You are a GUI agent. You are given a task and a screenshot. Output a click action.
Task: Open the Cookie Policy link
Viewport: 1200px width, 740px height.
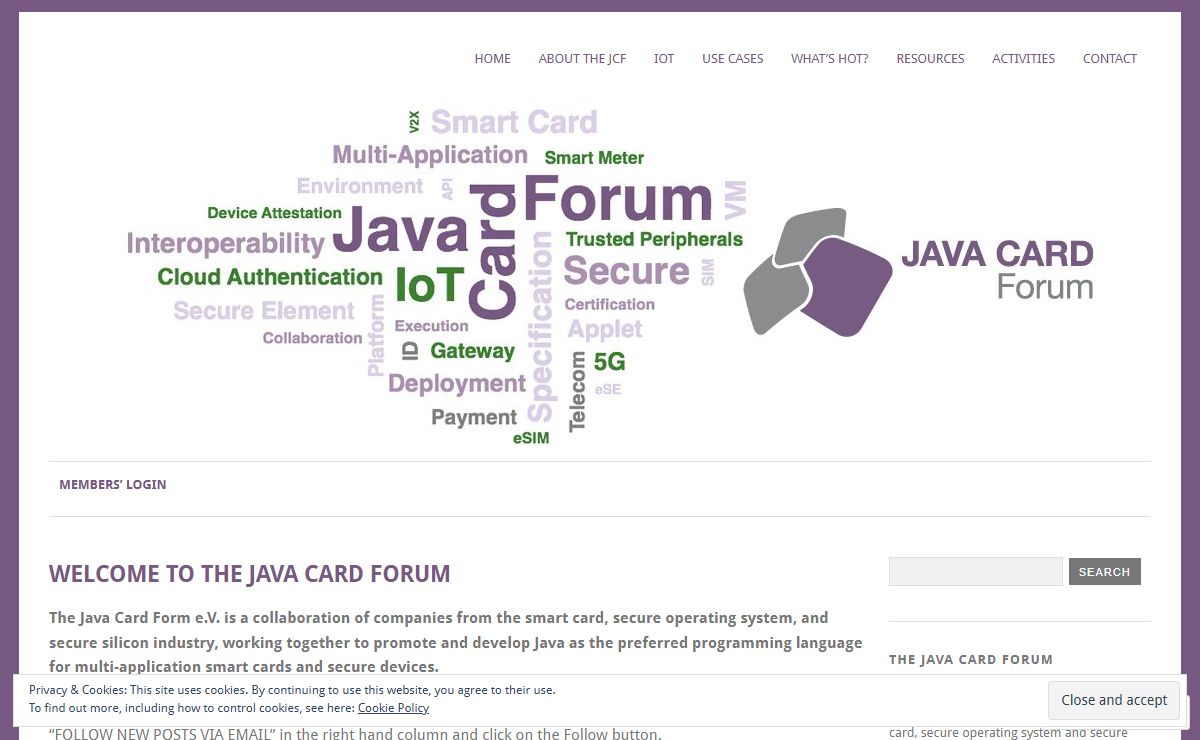pyautogui.click(x=393, y=708)
